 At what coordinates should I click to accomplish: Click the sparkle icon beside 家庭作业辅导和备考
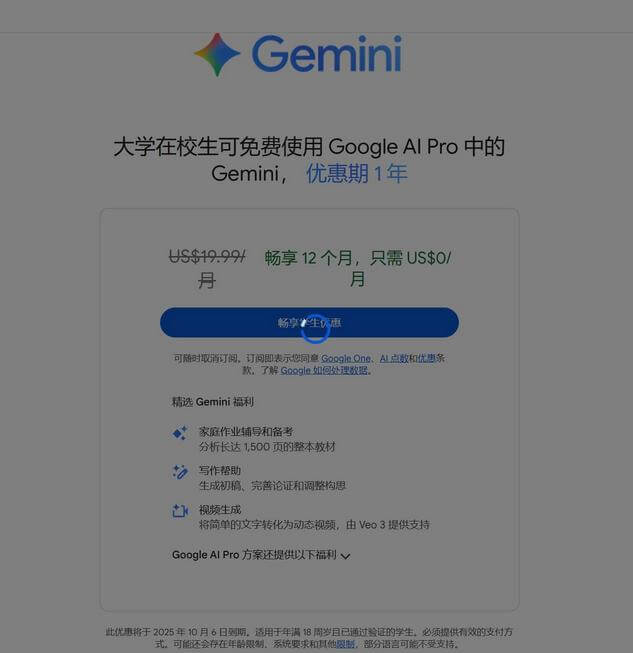(x=180, y=433)
